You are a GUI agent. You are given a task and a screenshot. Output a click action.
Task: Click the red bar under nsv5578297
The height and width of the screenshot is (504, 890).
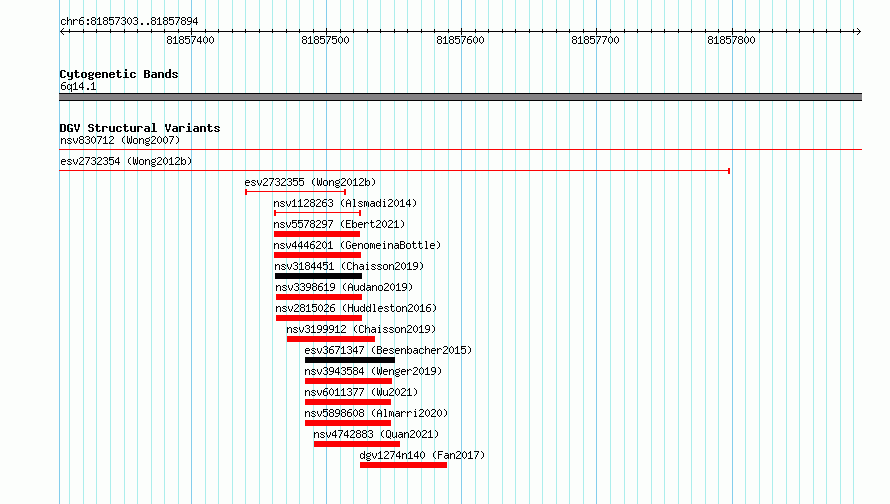[x=317, y=234]
